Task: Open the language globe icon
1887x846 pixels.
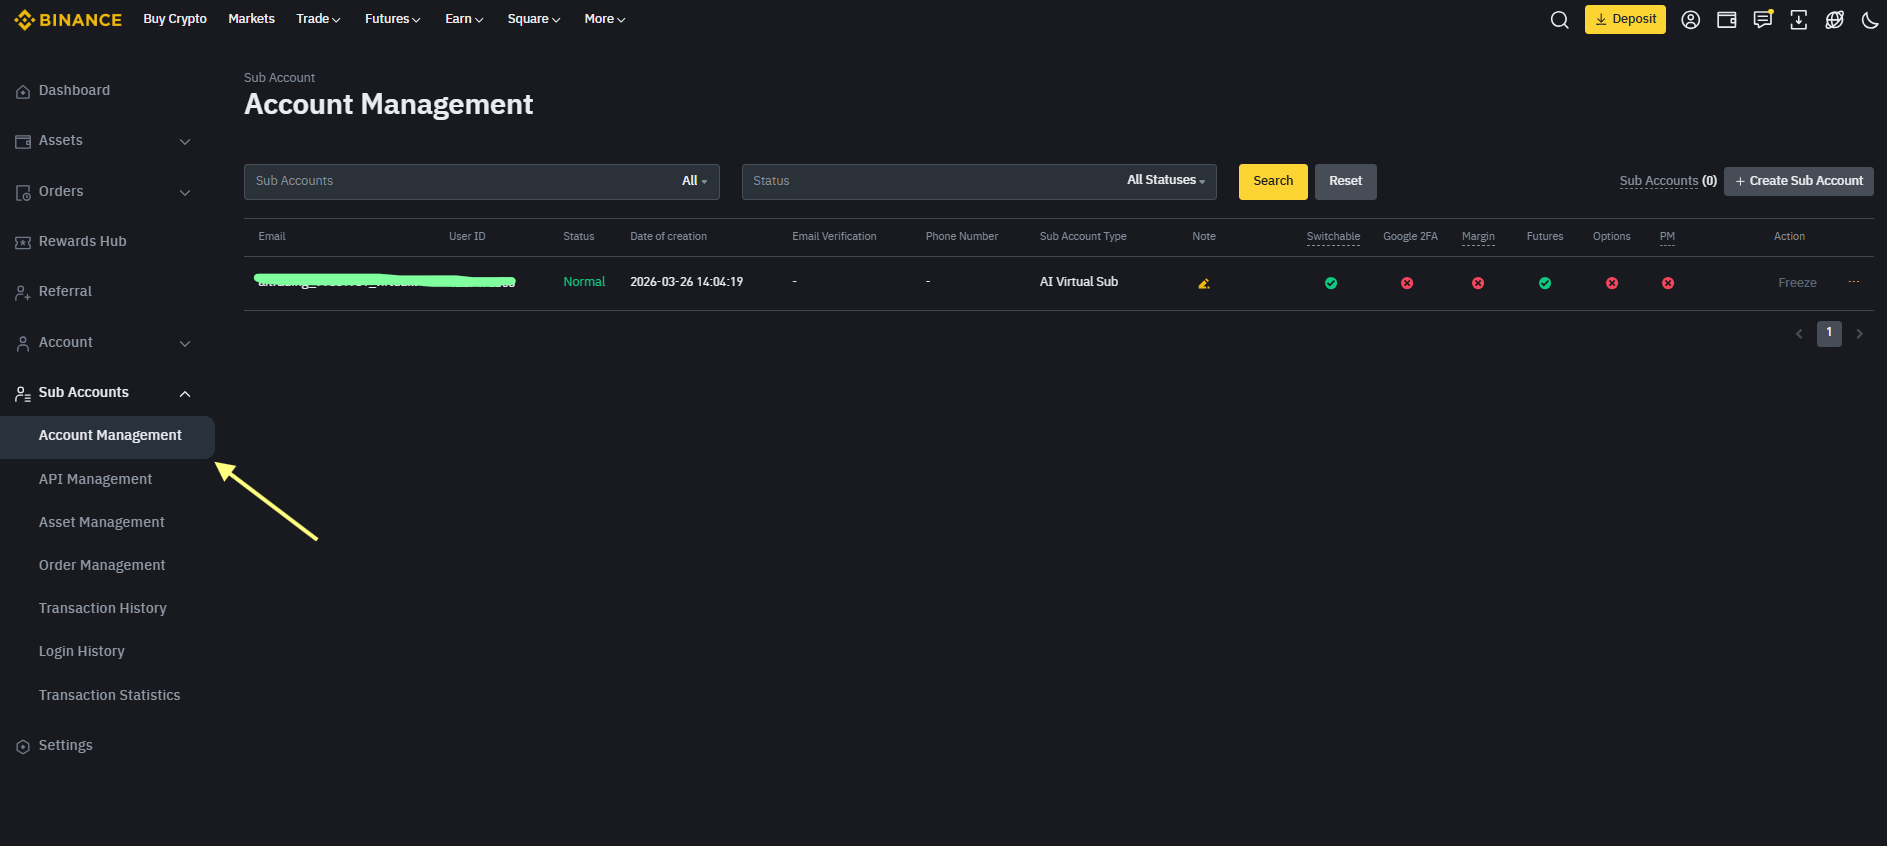Action: coord(1834,20)
